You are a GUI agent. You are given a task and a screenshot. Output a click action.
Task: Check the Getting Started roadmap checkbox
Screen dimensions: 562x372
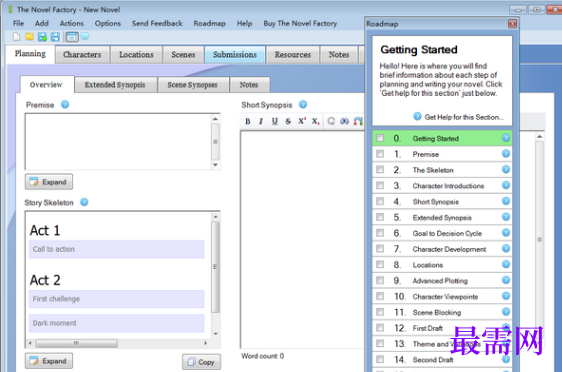tap(380, 138)
